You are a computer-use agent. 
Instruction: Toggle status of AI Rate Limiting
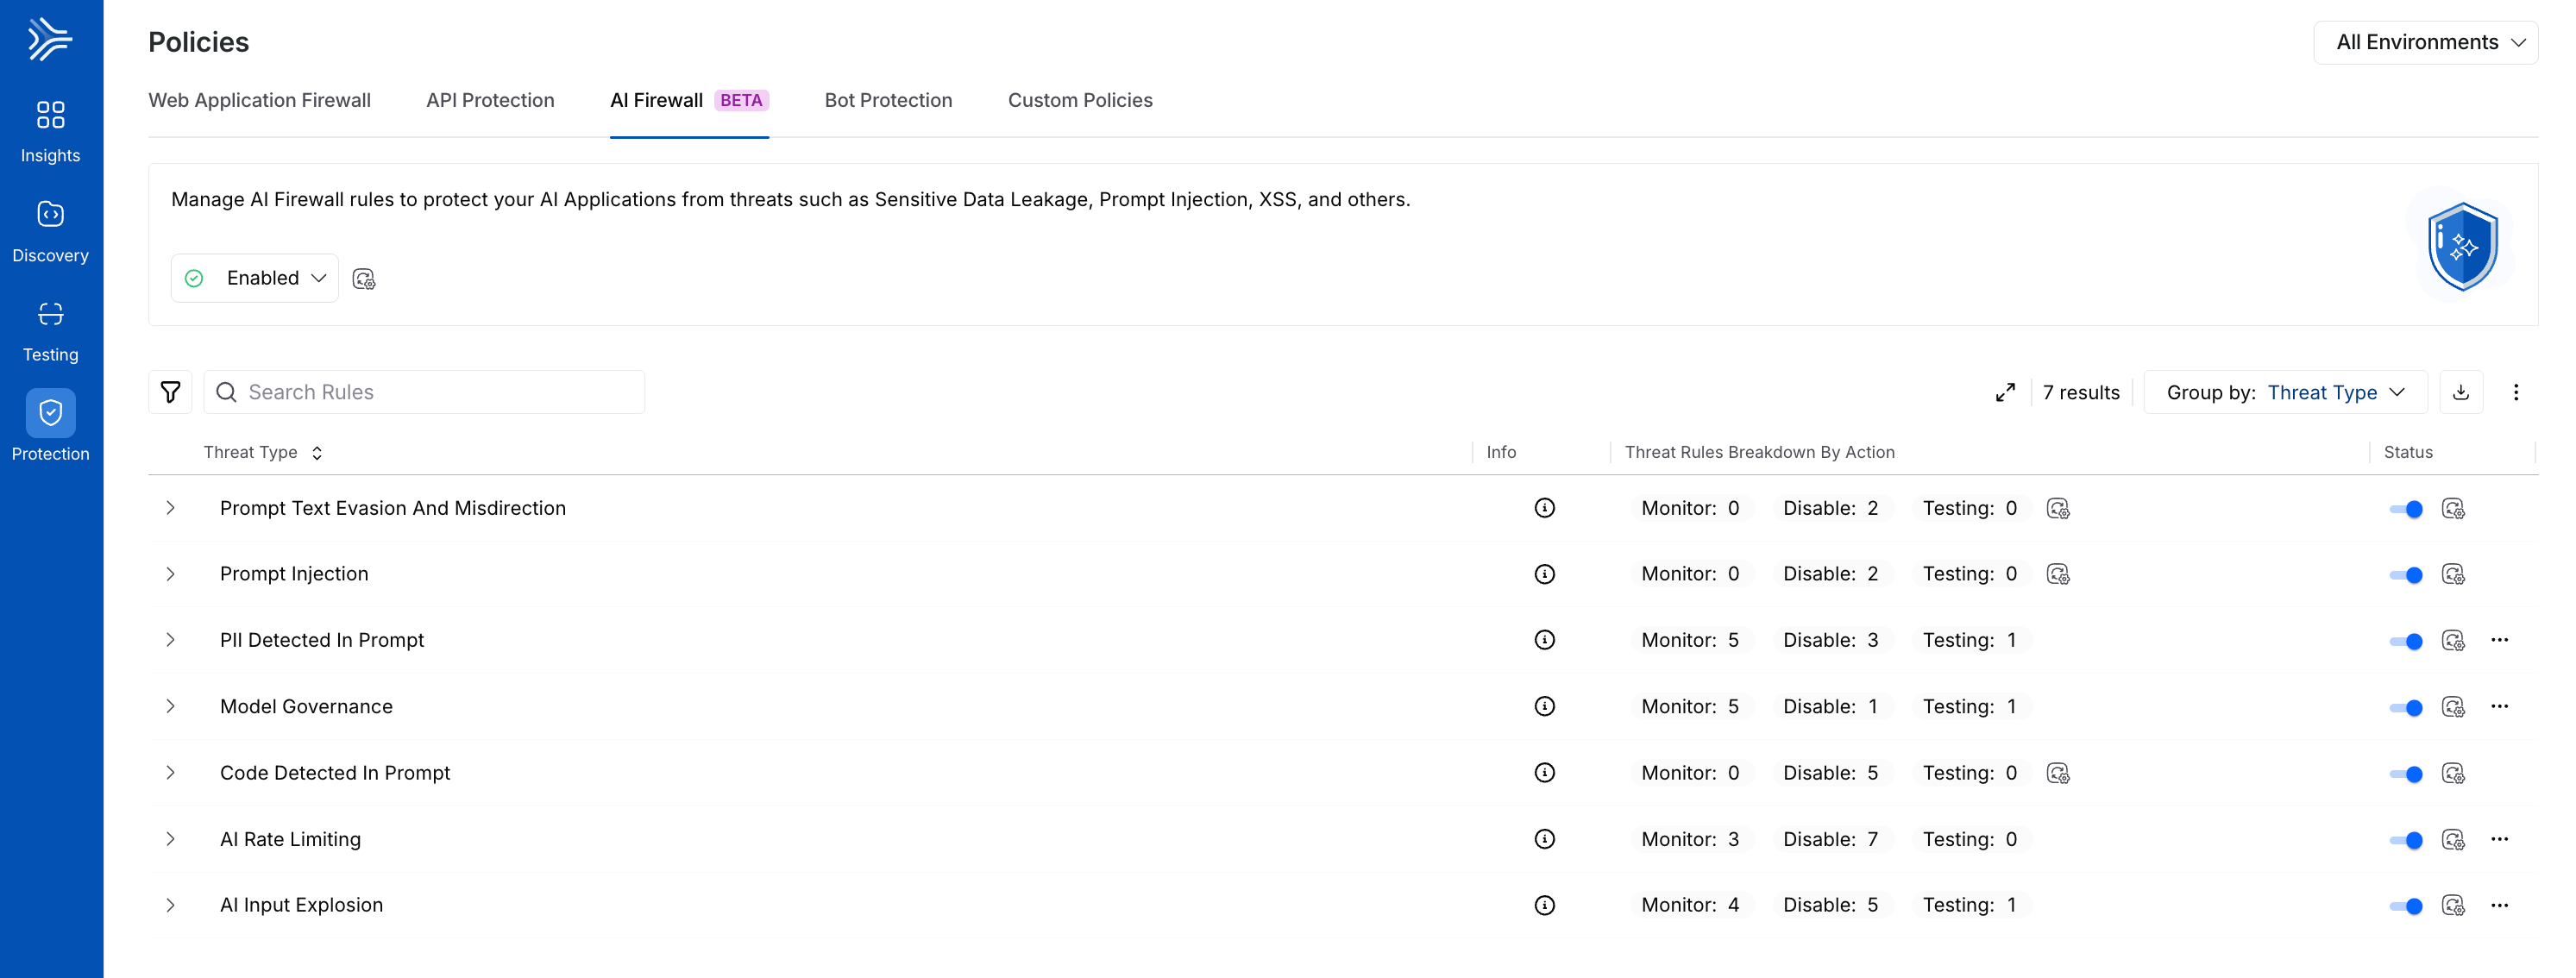2406,840
